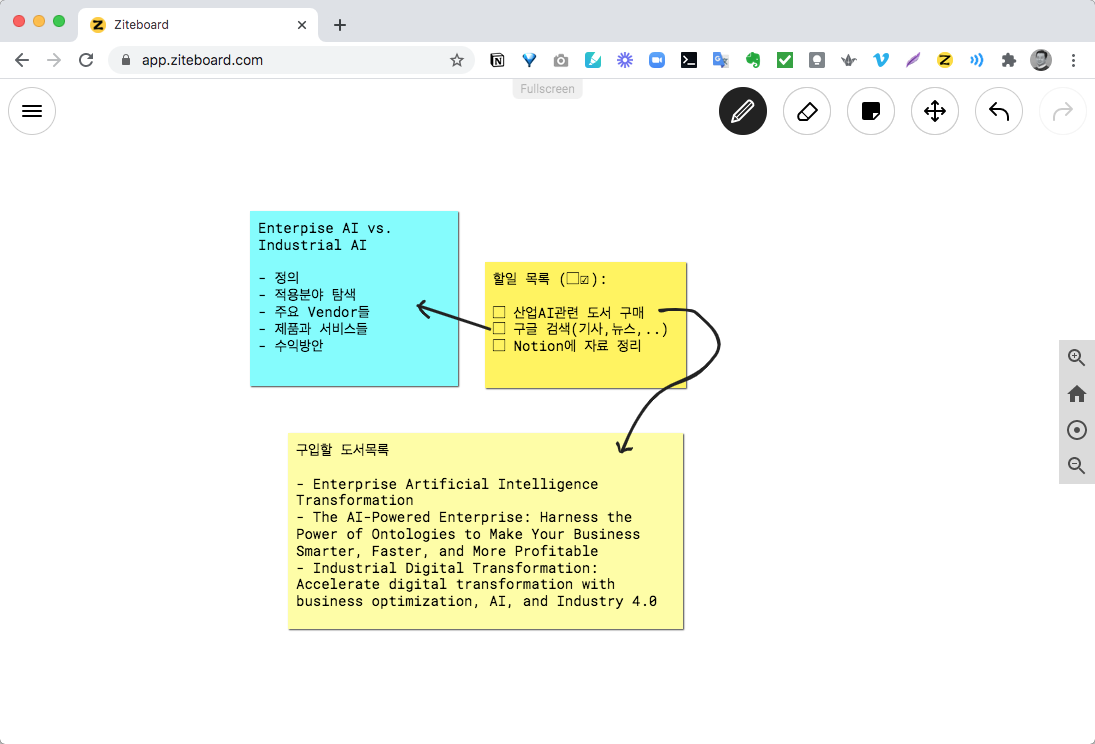Screen dimensions: 1095x744
Task: Open the Ziteboard hamburger menu
Action: pyautogui.click(x=32, y=111)
